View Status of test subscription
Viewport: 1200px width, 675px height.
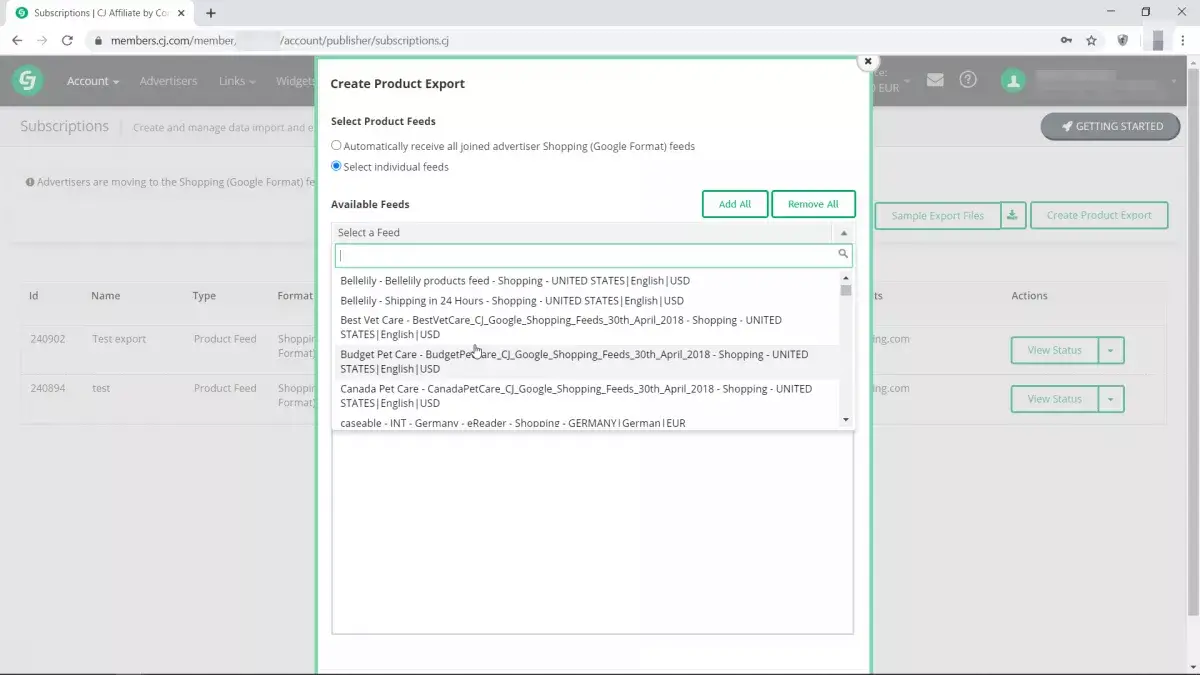click(1055, 399)
